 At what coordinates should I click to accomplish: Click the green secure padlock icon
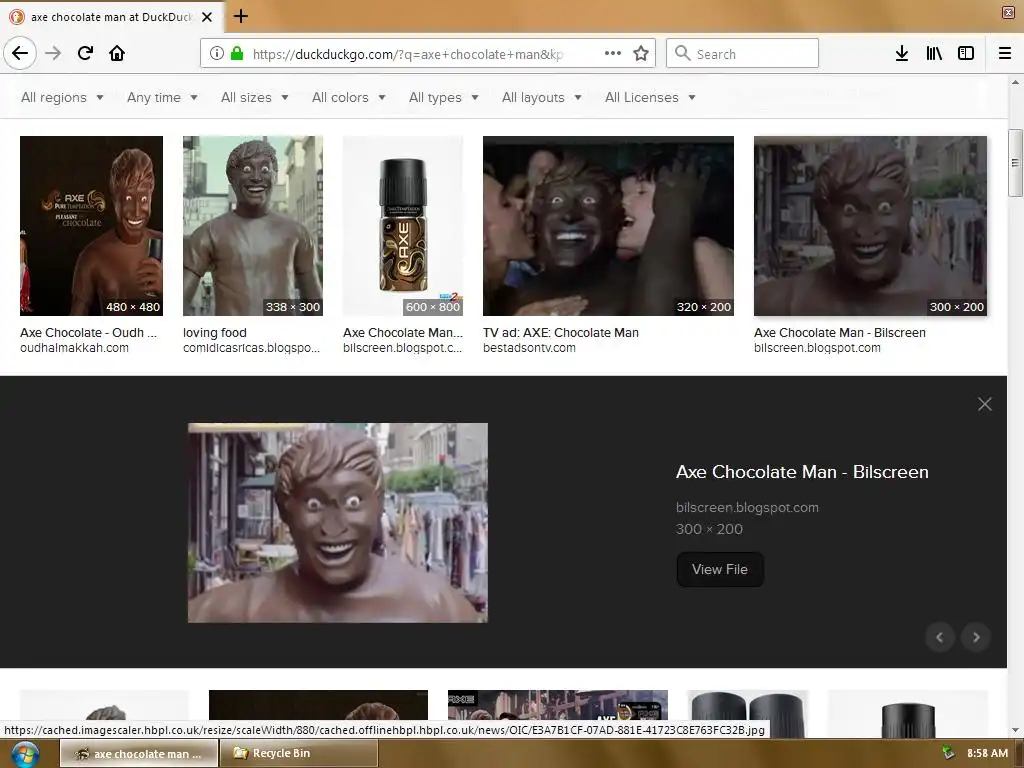(237, 54)
